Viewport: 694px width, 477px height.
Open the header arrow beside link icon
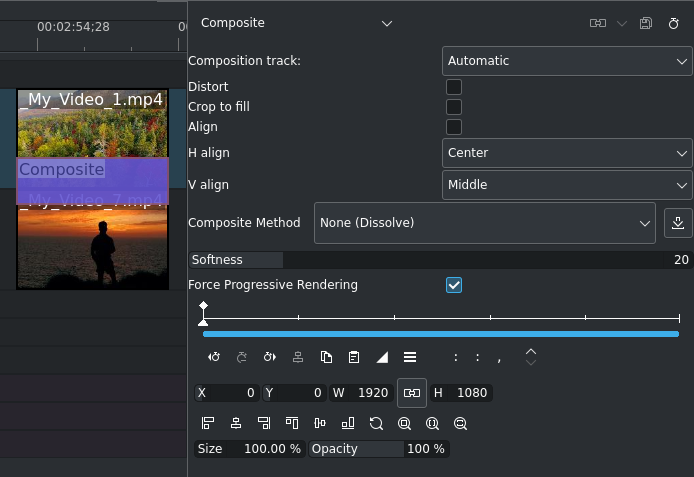(622, 23)
